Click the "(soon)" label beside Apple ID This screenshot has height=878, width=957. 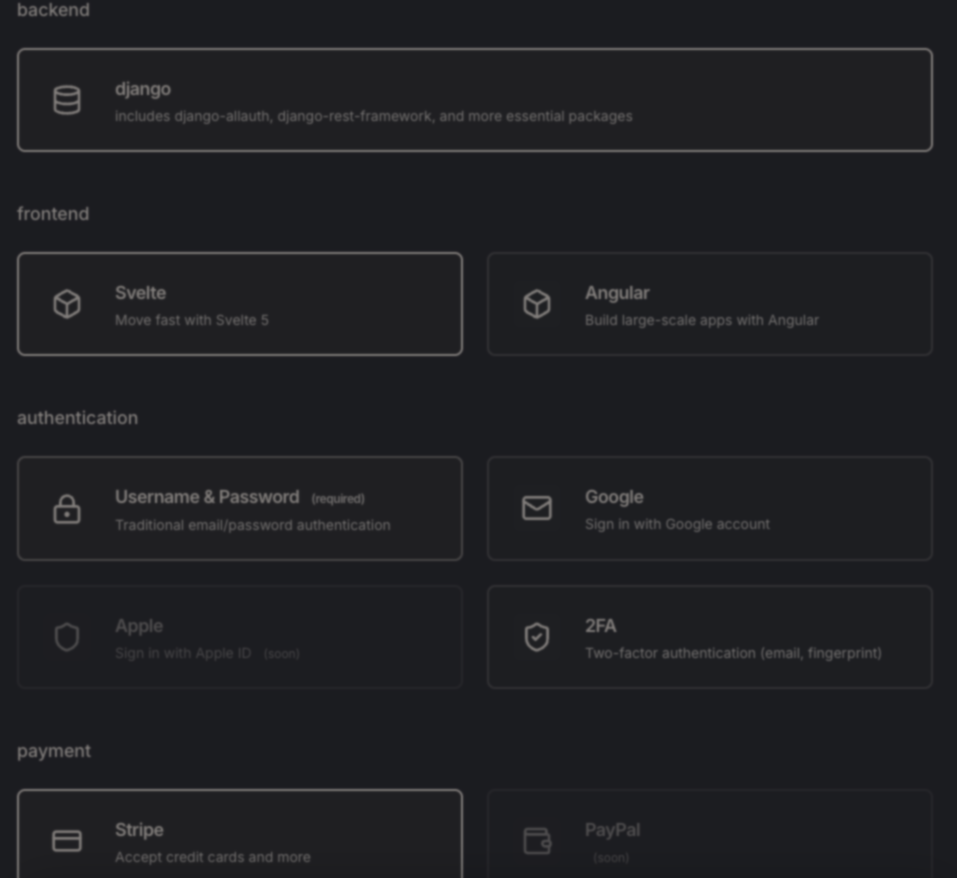pyautogui.click(x=282, y=654)
